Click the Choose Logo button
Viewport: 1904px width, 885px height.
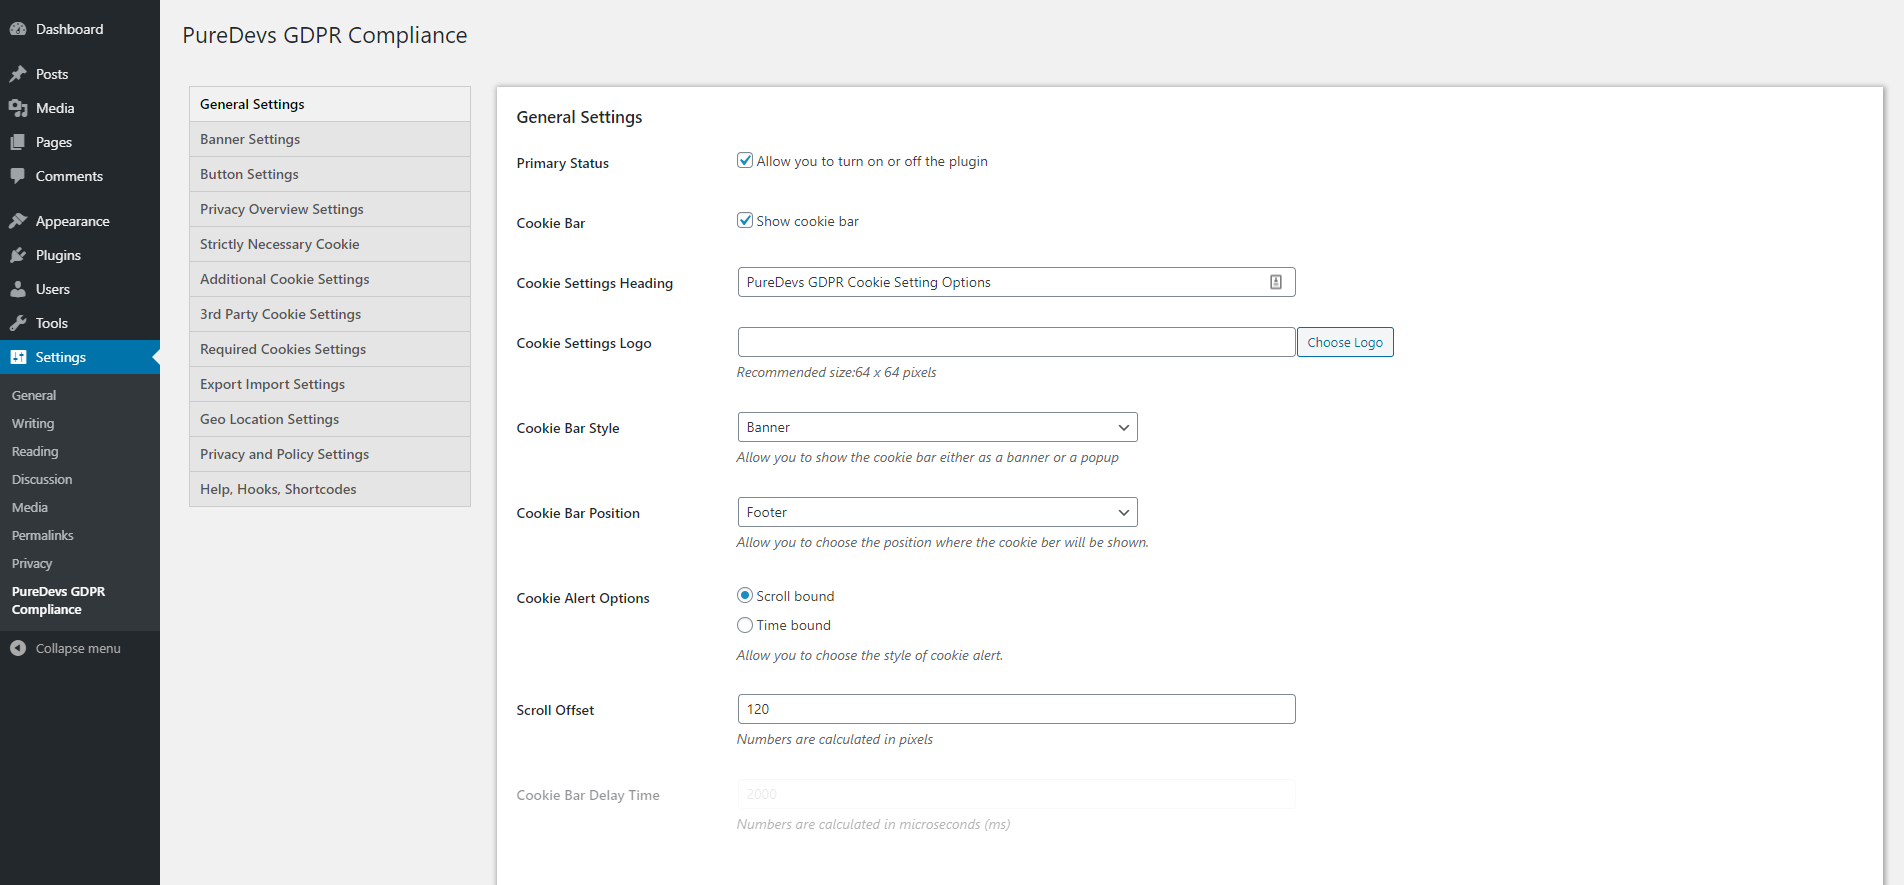click(x=1345, y=342)
